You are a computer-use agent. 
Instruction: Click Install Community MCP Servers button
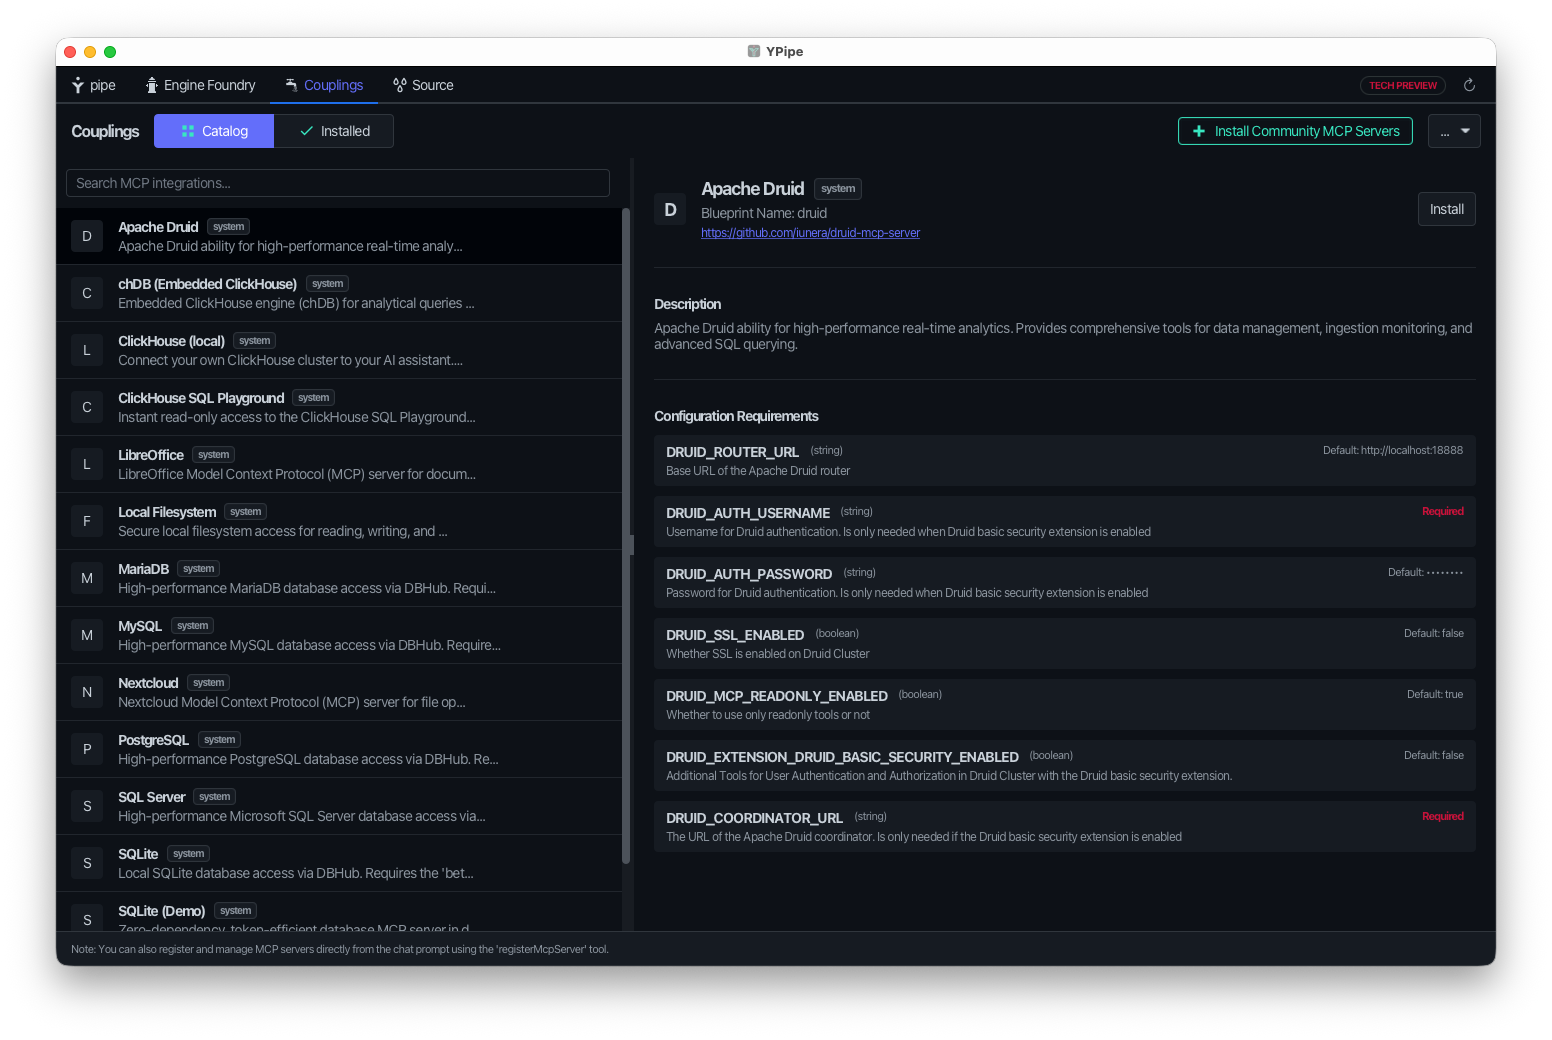click(x=1295, y=131)
